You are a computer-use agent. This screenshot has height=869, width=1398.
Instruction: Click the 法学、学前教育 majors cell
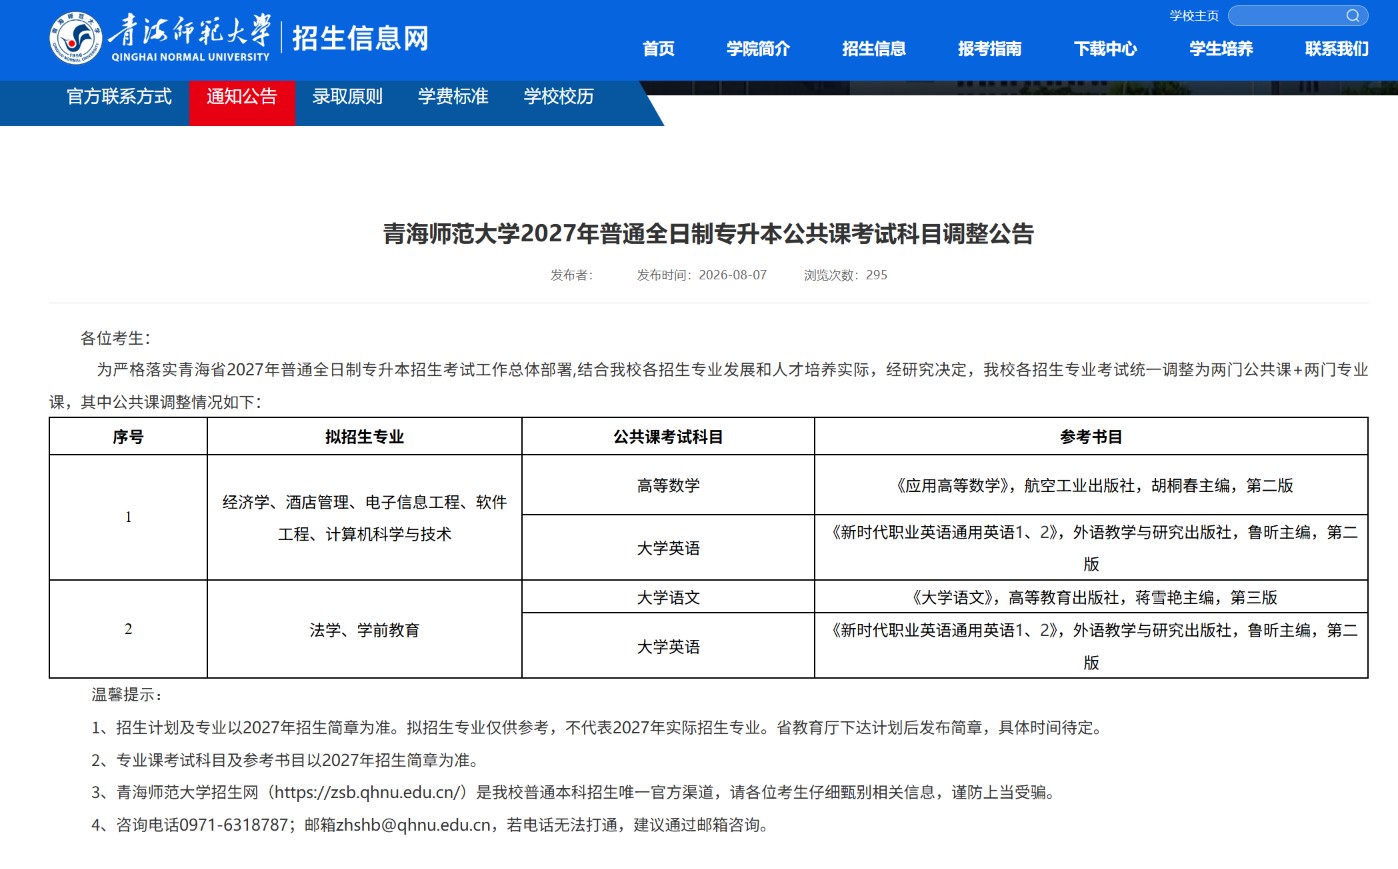coord(365,630)
